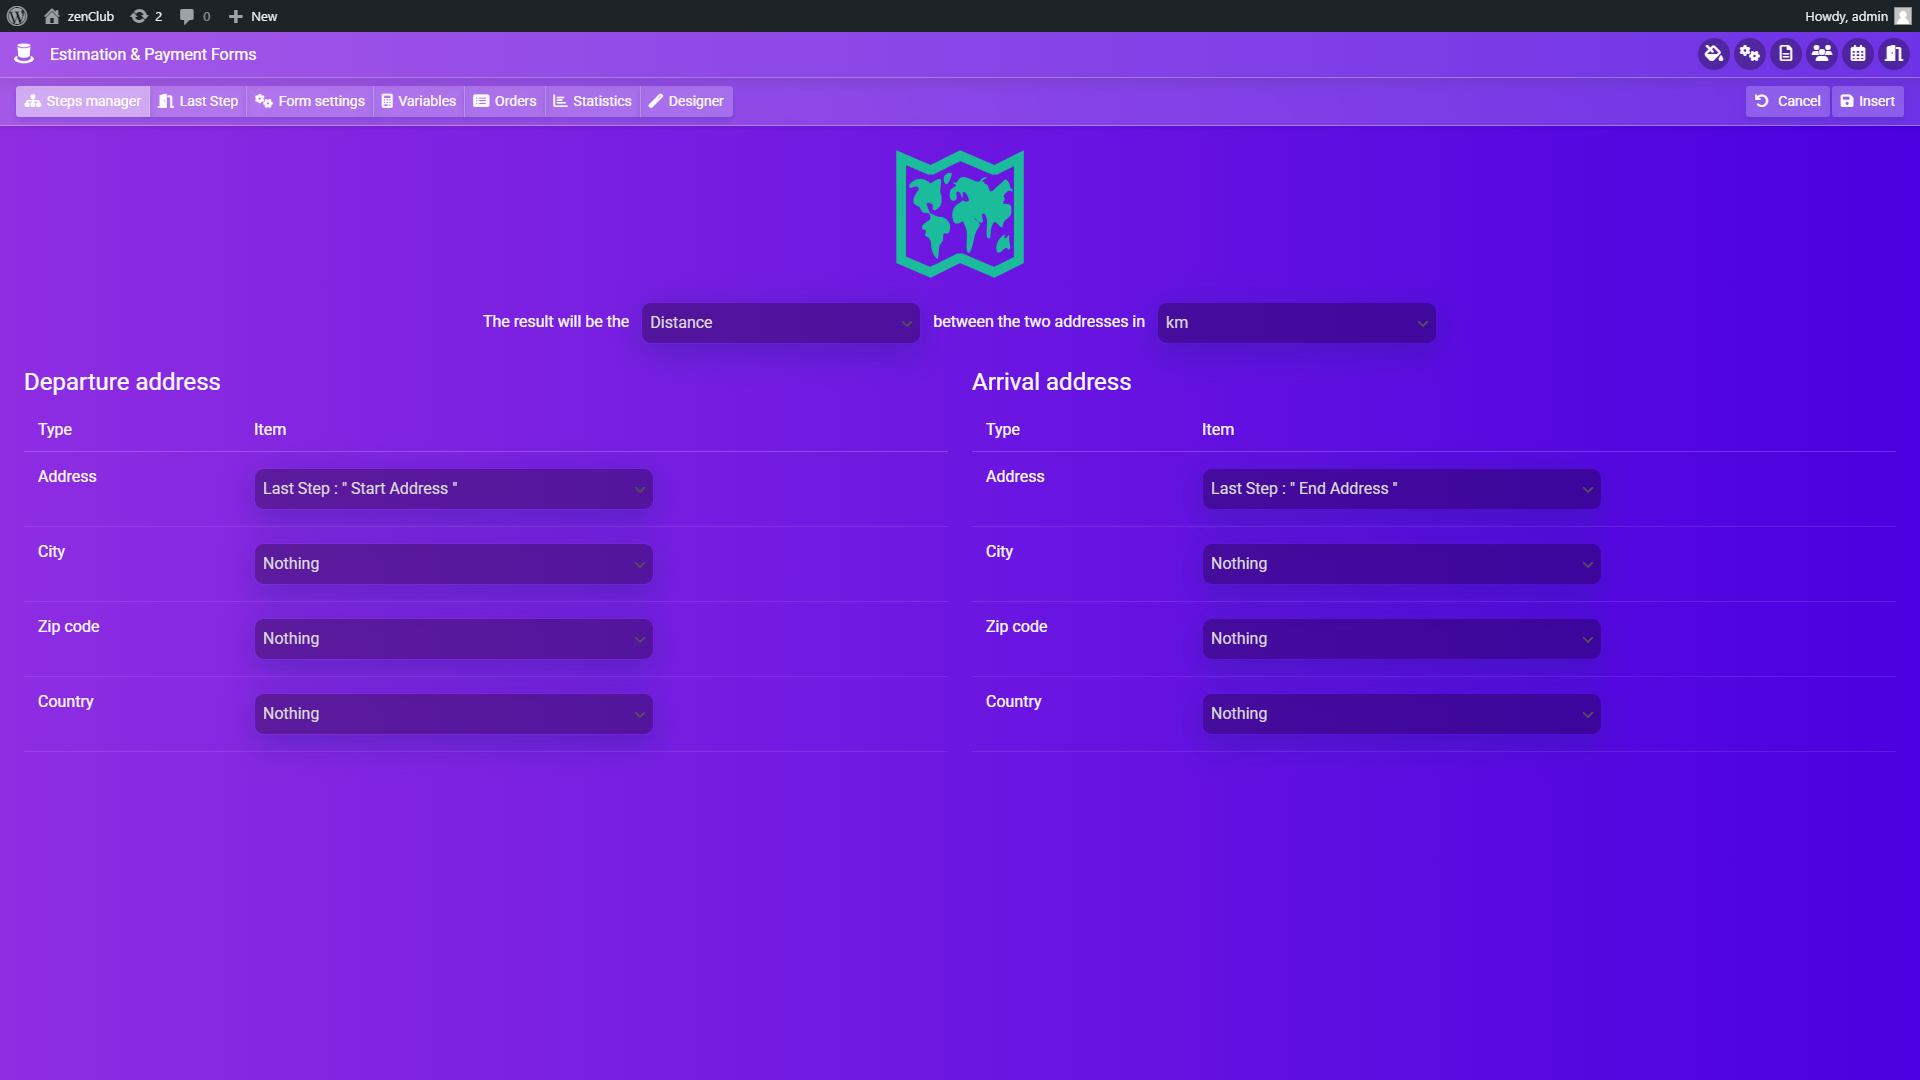Open arrival Zip code dropdown
Viewport: 1920px width, 1080px height.
1402,639
